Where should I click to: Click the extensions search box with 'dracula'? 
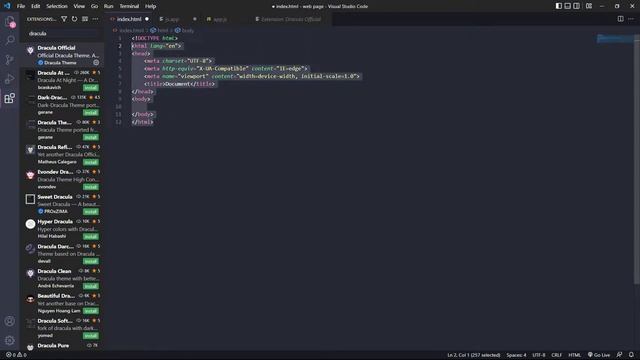coord(63,33)
